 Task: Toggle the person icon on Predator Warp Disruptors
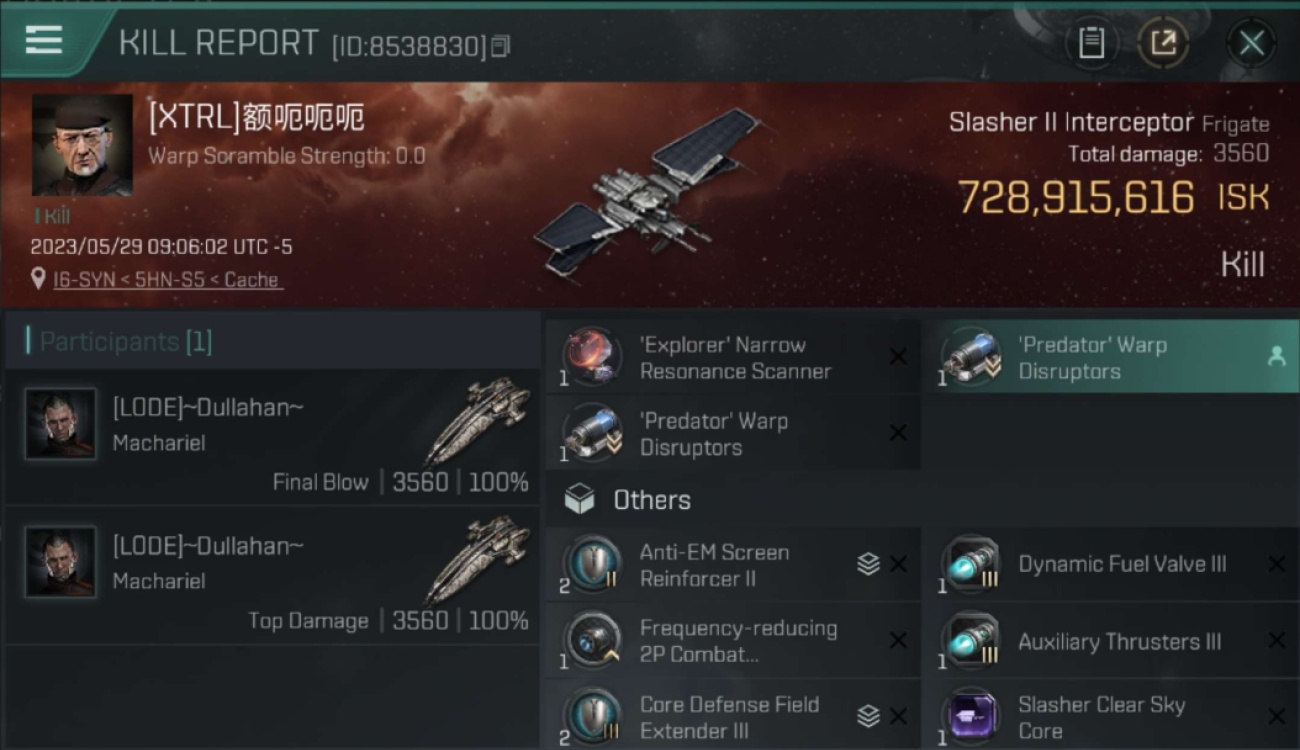pos(1276,356)
